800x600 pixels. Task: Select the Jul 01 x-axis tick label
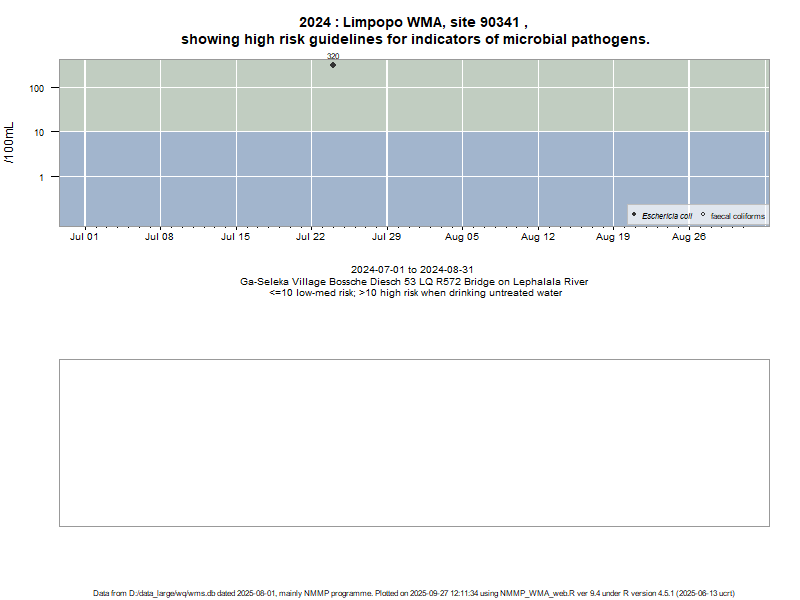tap(84, 238)
